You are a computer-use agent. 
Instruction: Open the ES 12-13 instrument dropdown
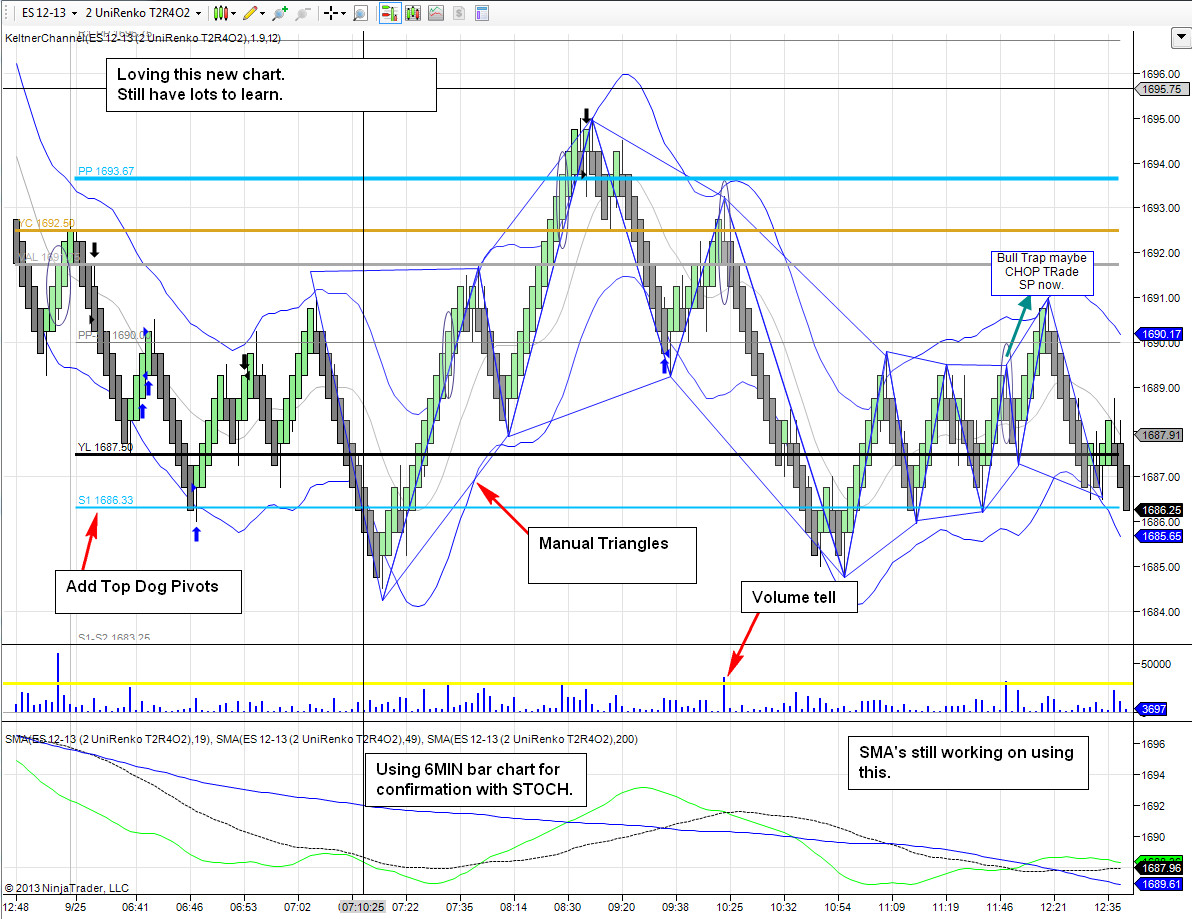click(49, 13)
